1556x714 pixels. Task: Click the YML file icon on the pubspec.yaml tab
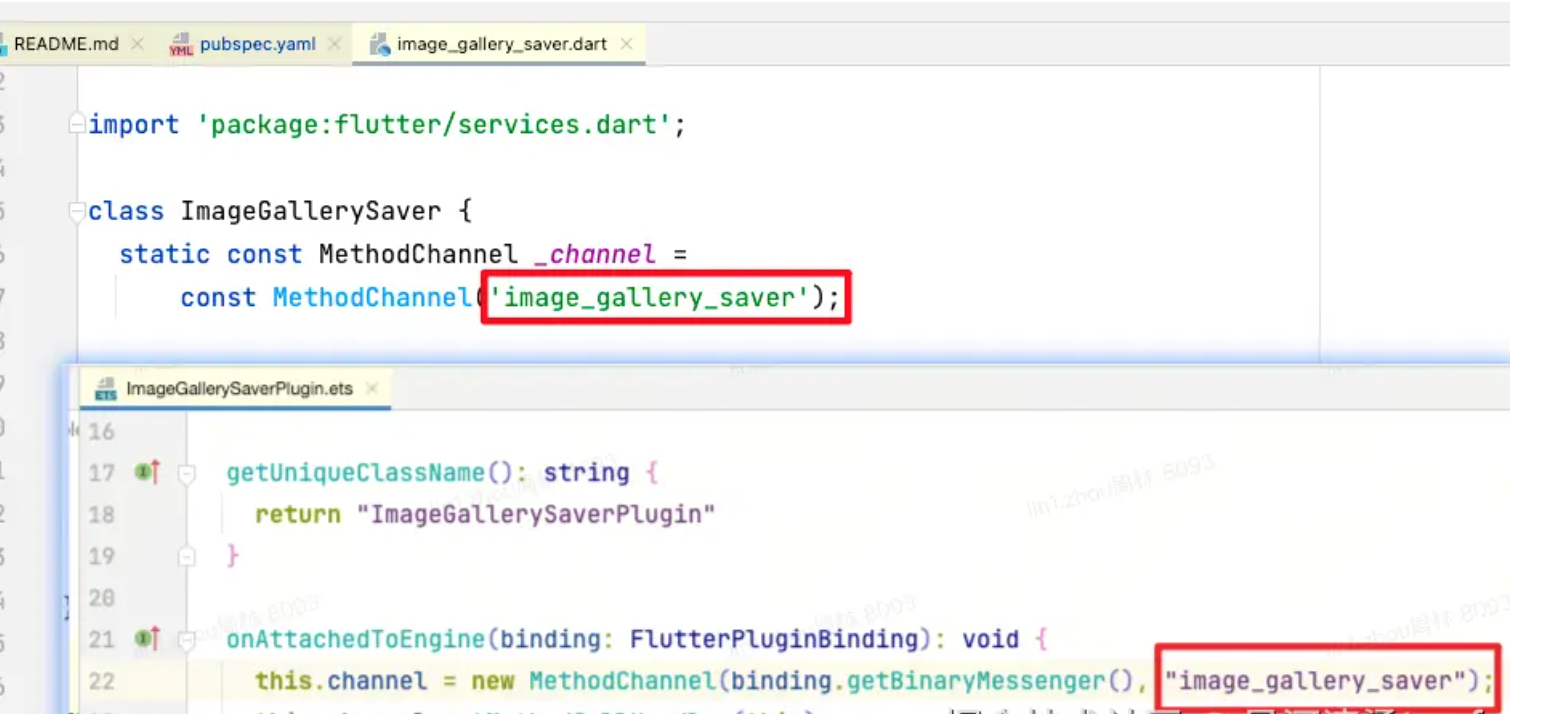(x=181, y=45)
